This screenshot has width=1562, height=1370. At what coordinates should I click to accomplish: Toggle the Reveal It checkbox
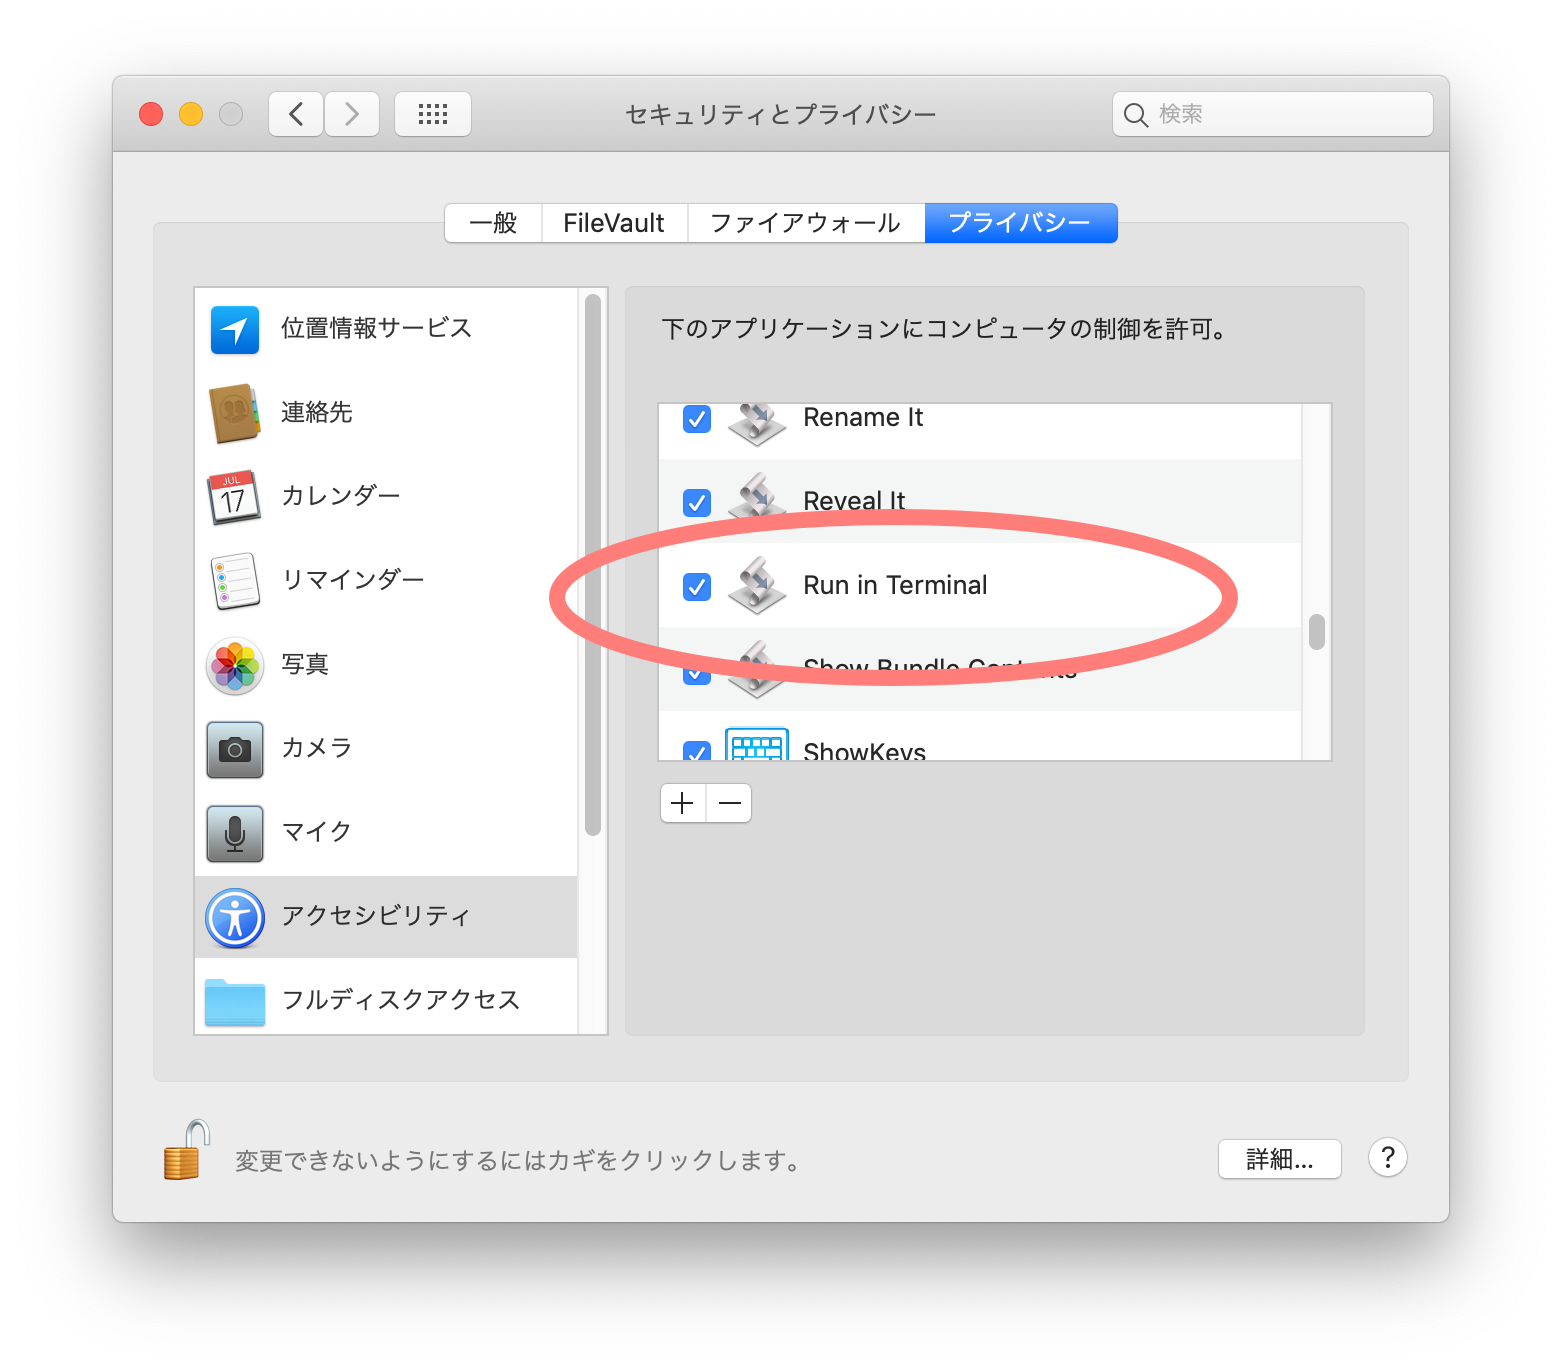(x=697, y=502)
